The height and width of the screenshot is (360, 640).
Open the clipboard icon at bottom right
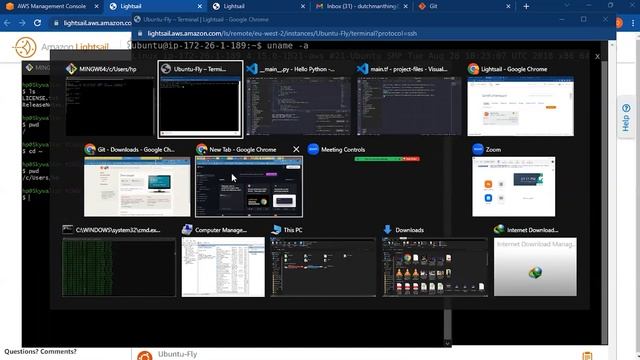(587, 356)
